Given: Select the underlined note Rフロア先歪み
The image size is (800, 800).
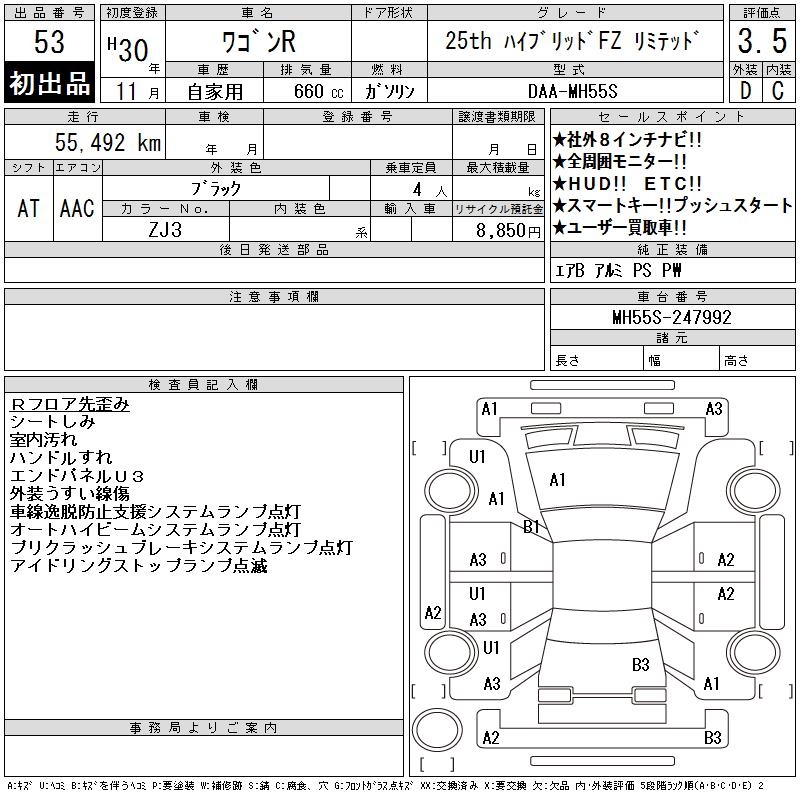Looking at the screenshot, I should click(69, 404).
